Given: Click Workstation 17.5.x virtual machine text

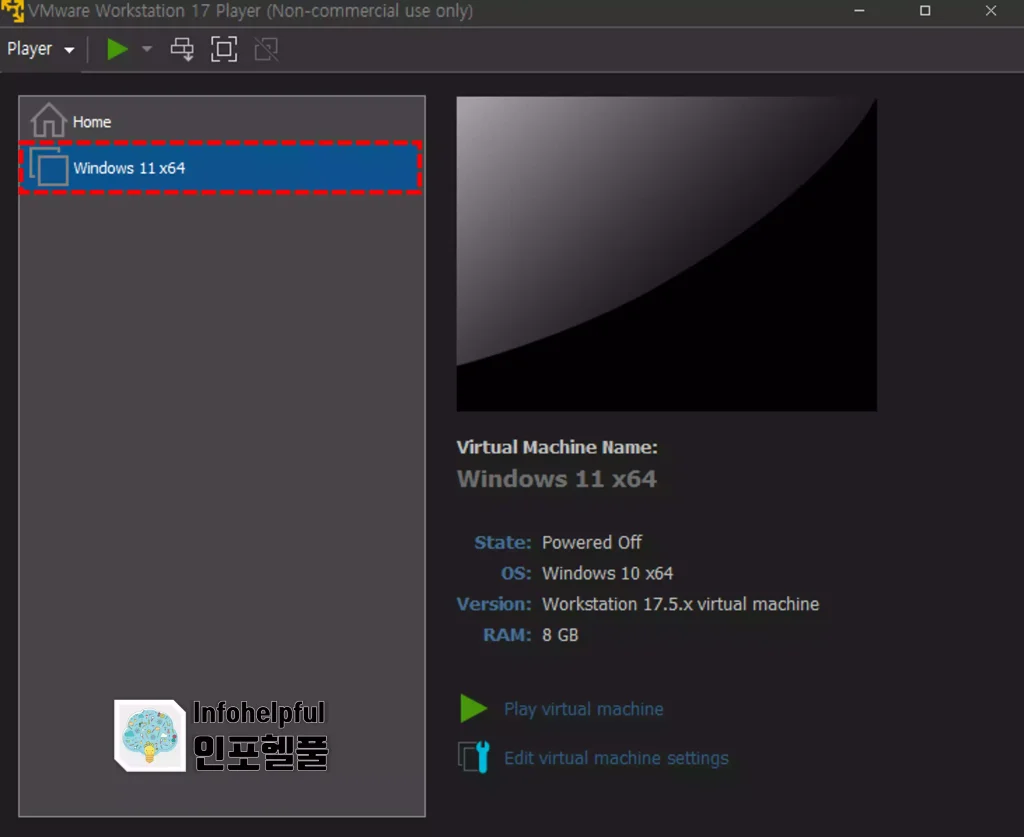Looking at the screenshot, I should (680, 604).
